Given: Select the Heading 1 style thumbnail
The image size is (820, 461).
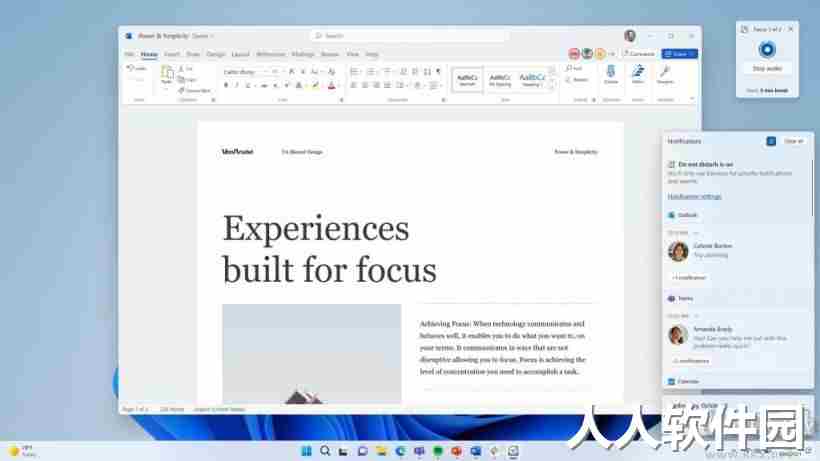Looking at the screenshot, I should [x=532, y=80].
